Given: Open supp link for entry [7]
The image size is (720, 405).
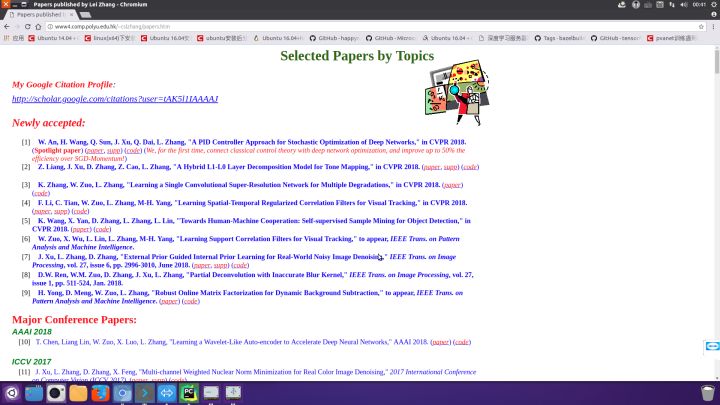Looking at the screenshot, I should tap(220, 265).
